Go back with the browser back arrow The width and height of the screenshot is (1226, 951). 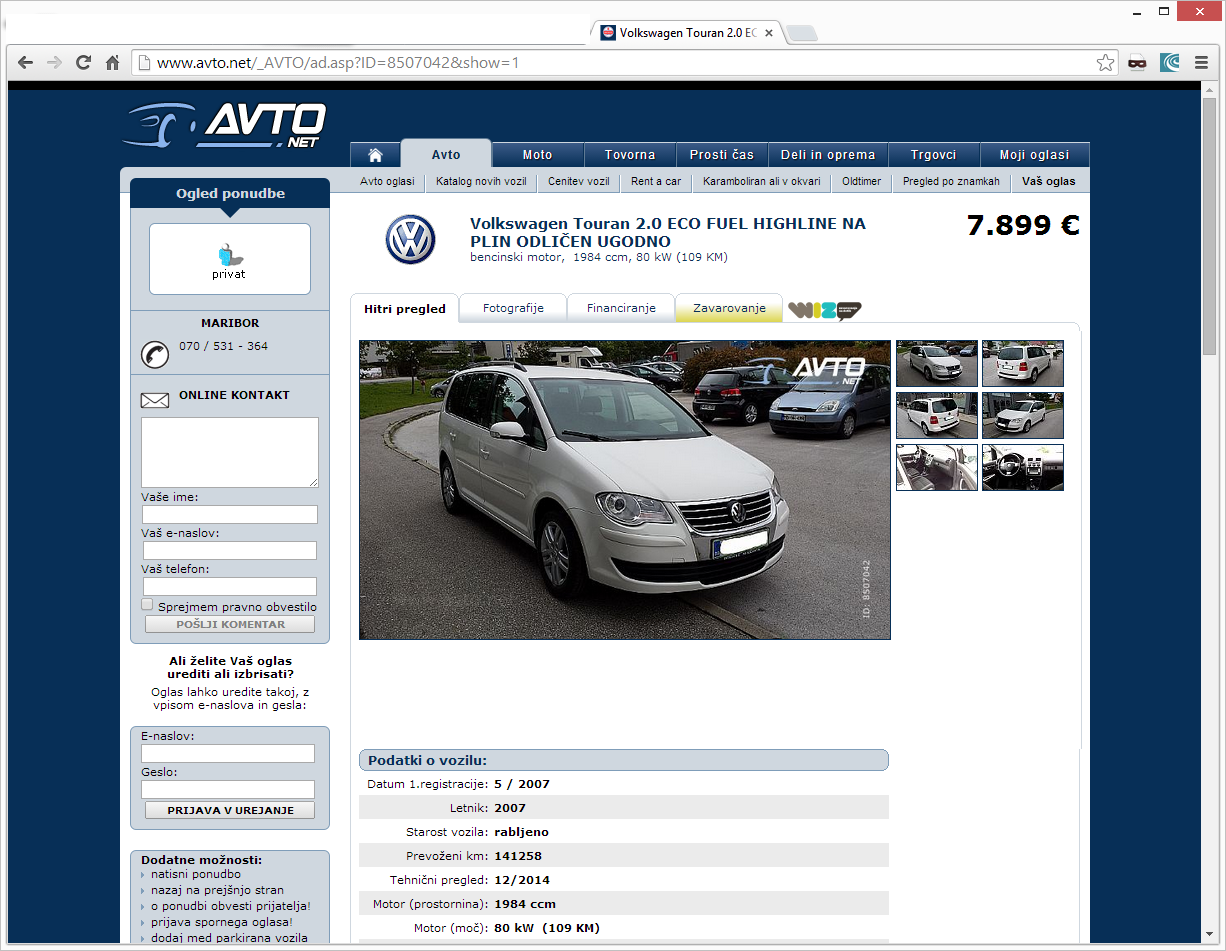26,63
